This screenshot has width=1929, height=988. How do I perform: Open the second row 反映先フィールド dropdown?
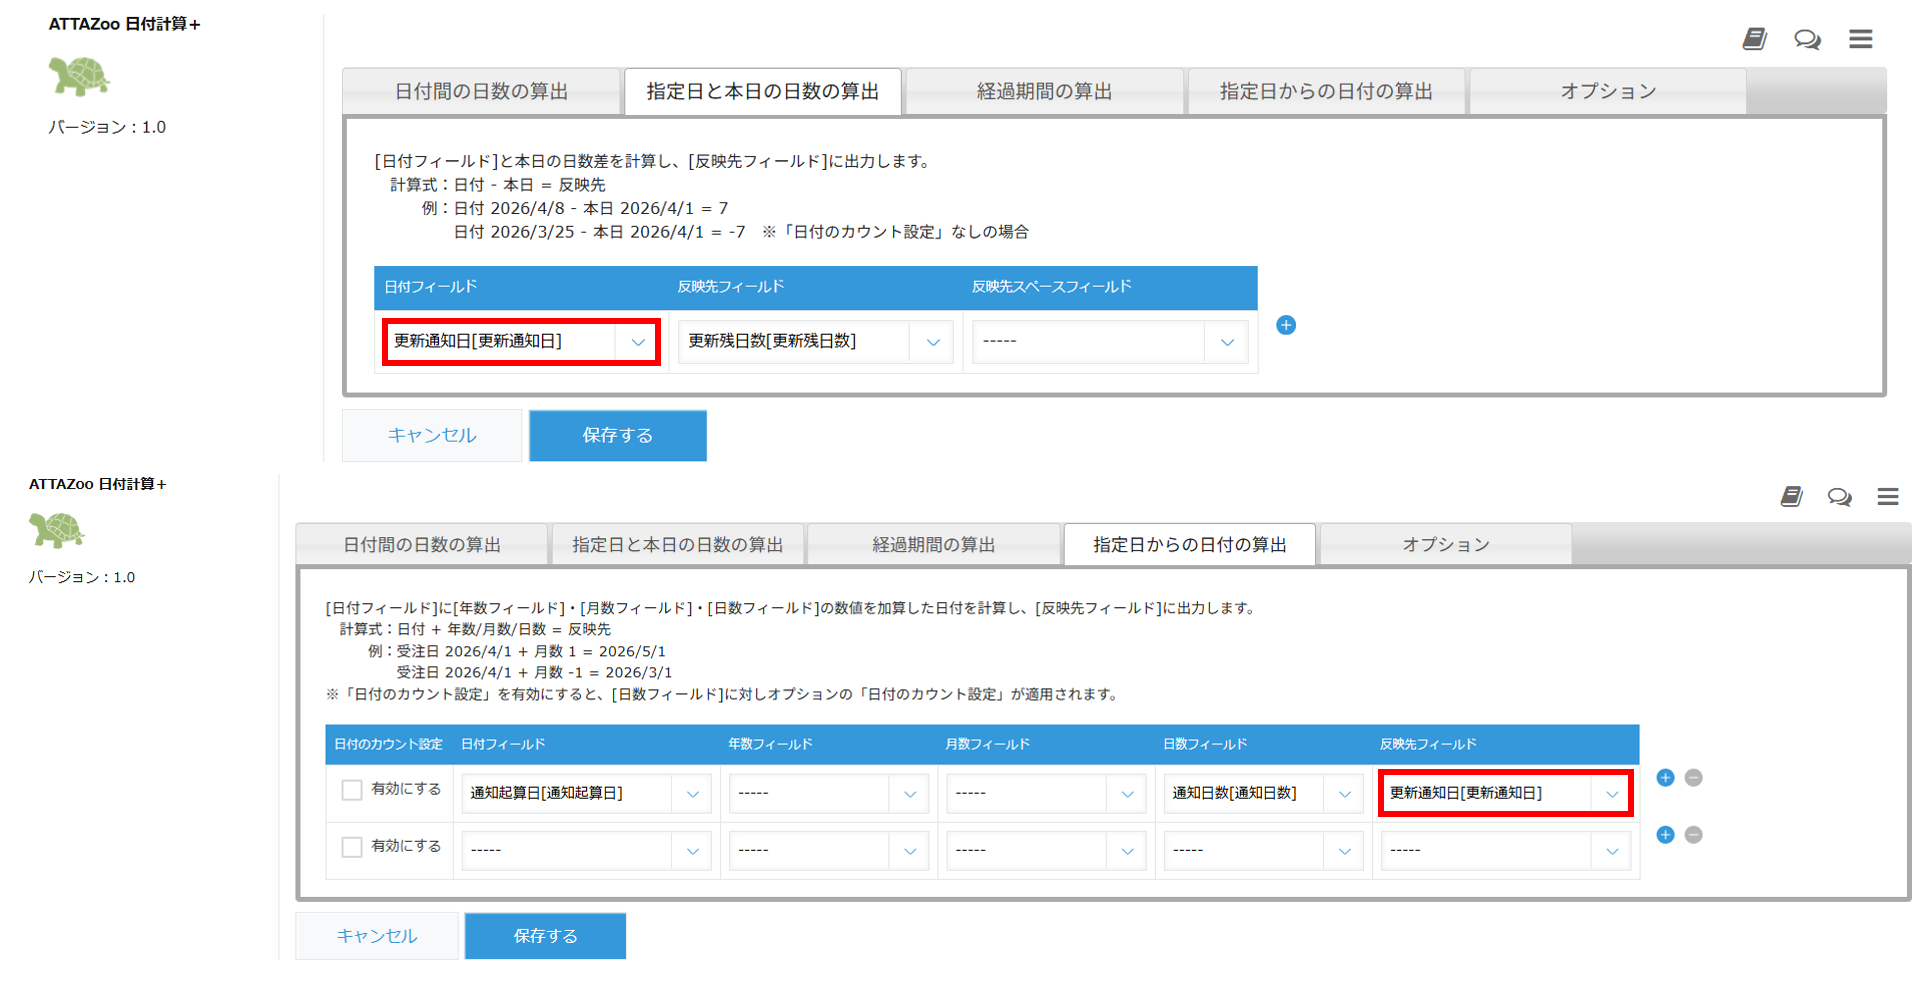tap(1506, 850)
